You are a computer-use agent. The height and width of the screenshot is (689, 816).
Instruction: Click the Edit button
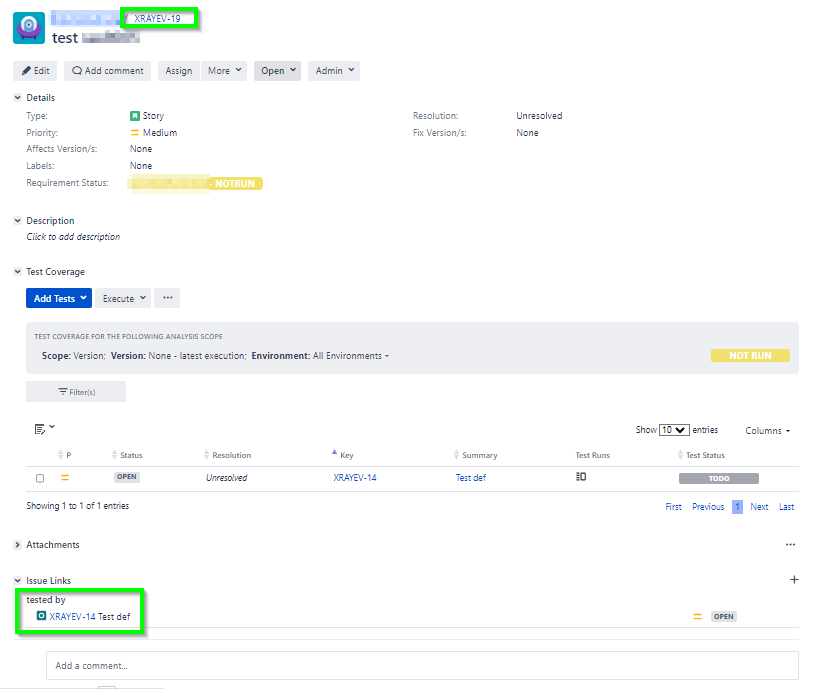(35, 71)
